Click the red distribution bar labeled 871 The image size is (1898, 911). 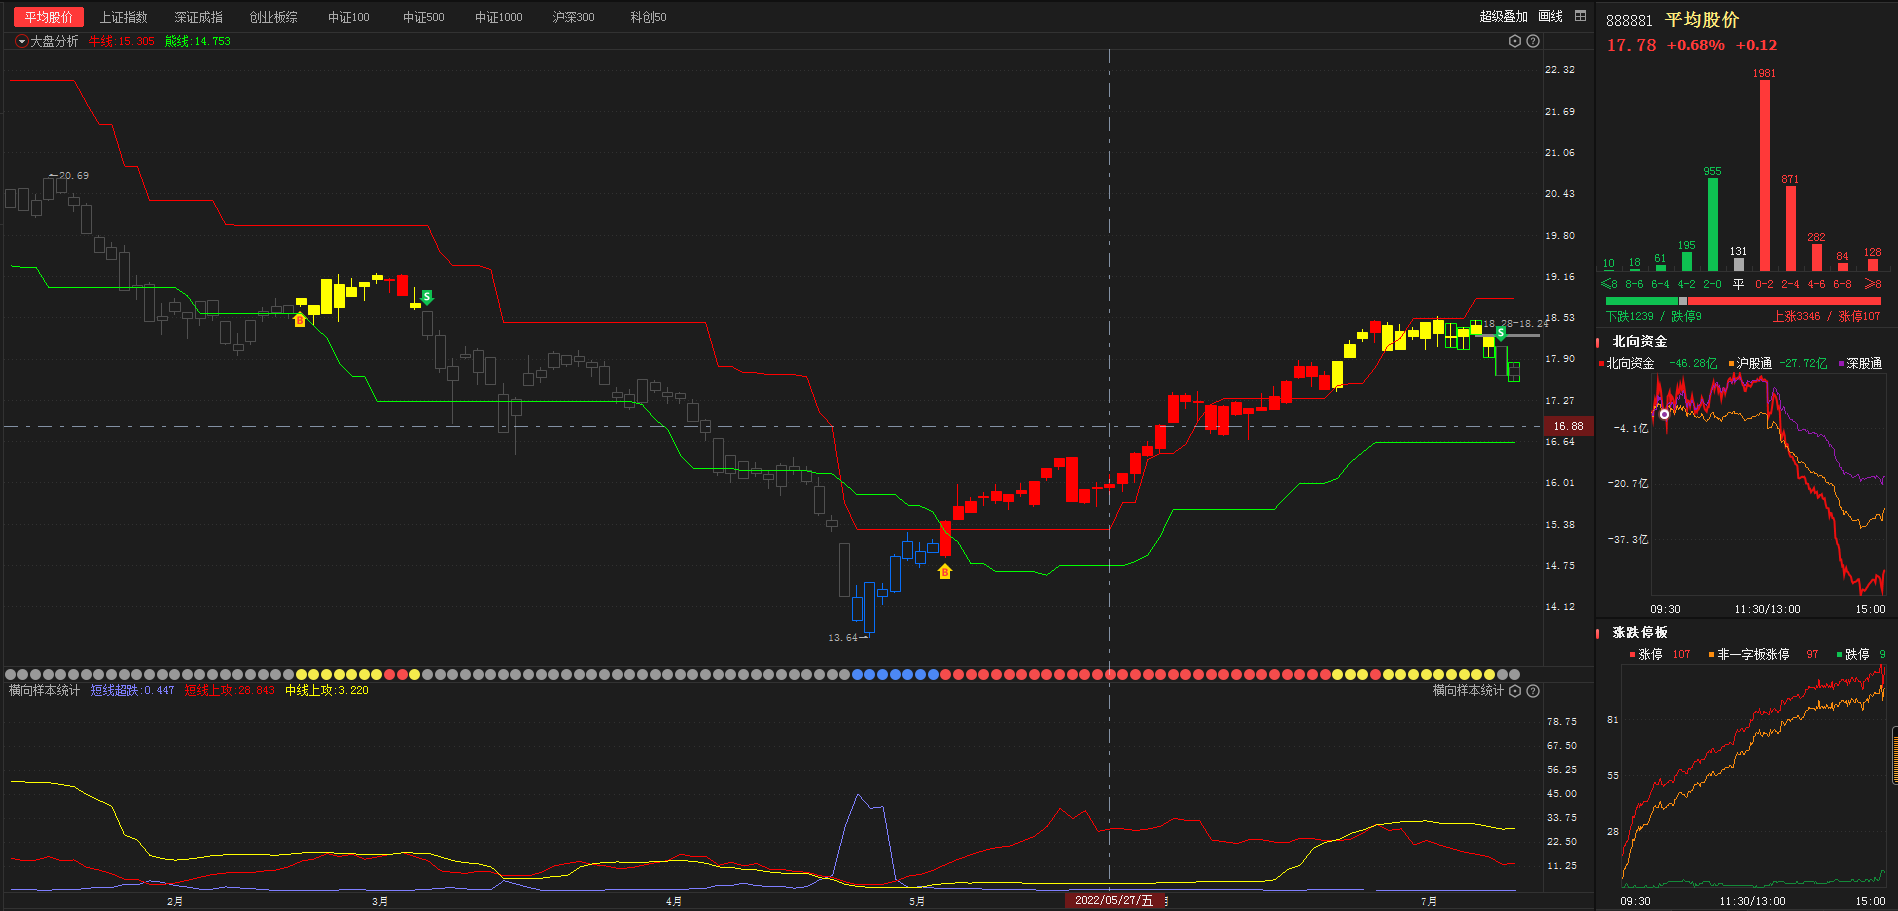[x=1790, y=229]
